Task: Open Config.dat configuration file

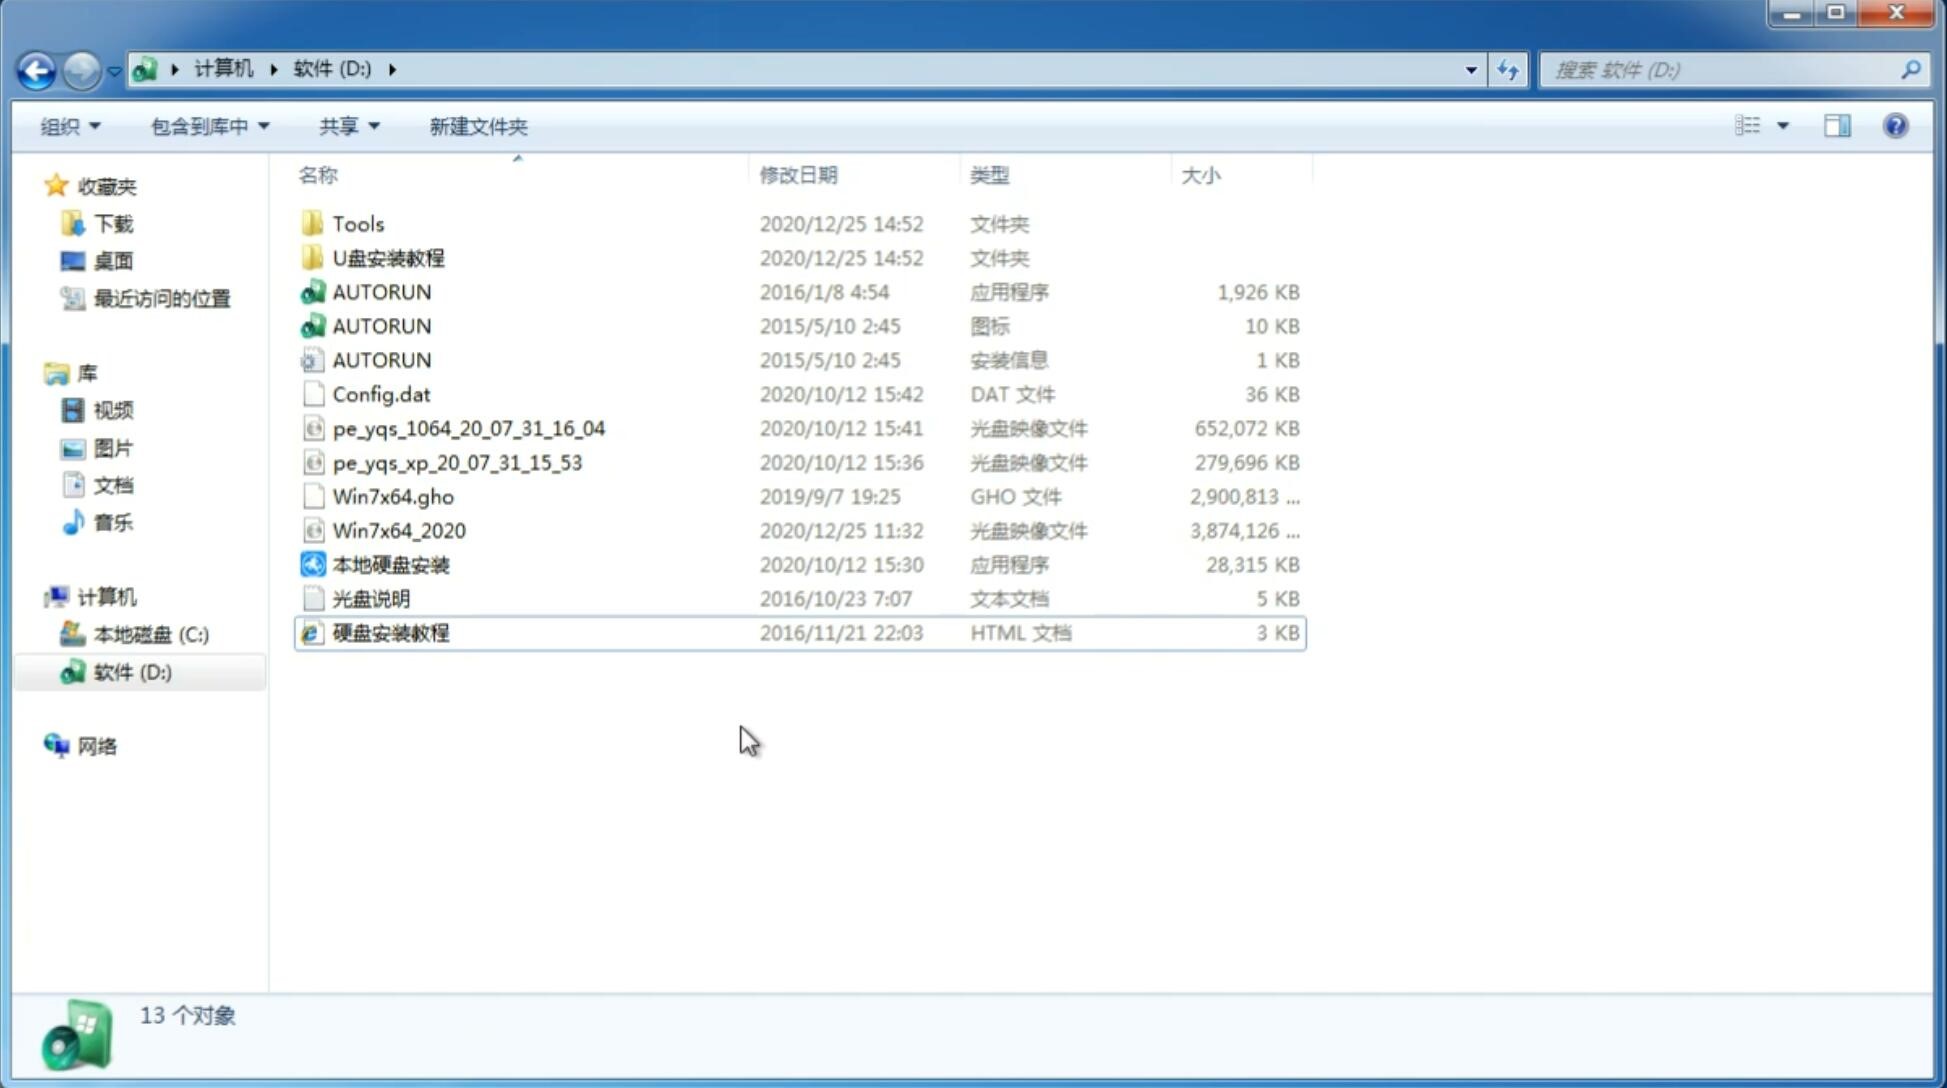Action: [x=381, y=393]
